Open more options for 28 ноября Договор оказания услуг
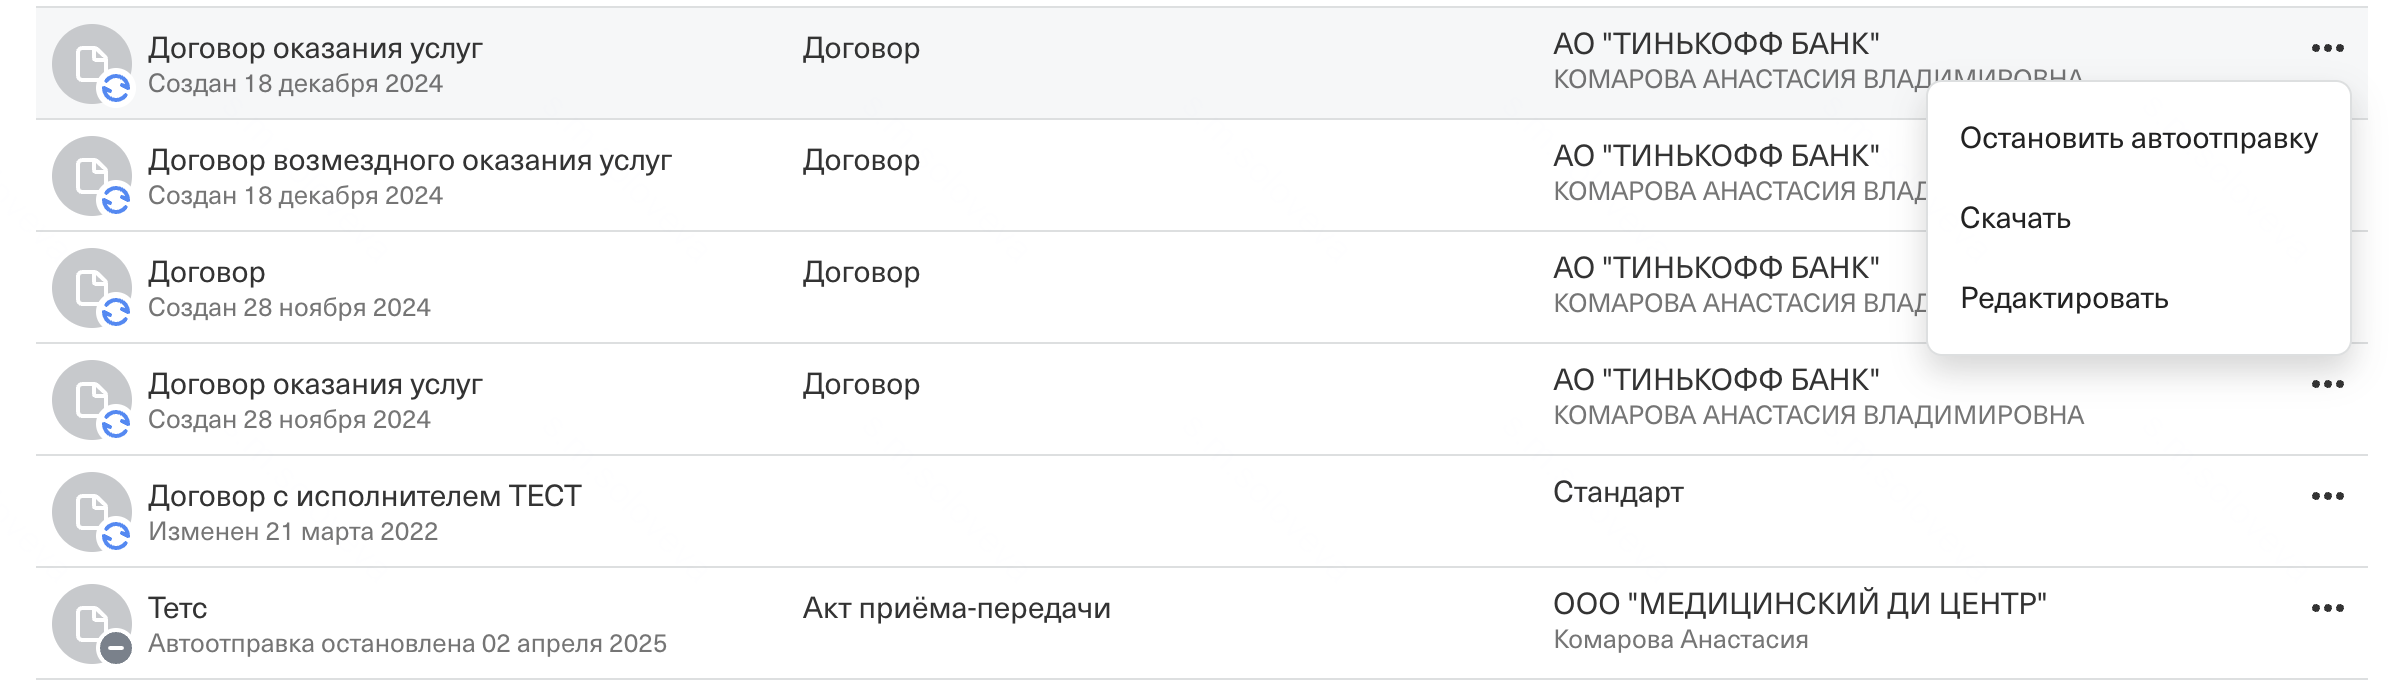This screenshot has width=2392, height=680. point(2327,384)
